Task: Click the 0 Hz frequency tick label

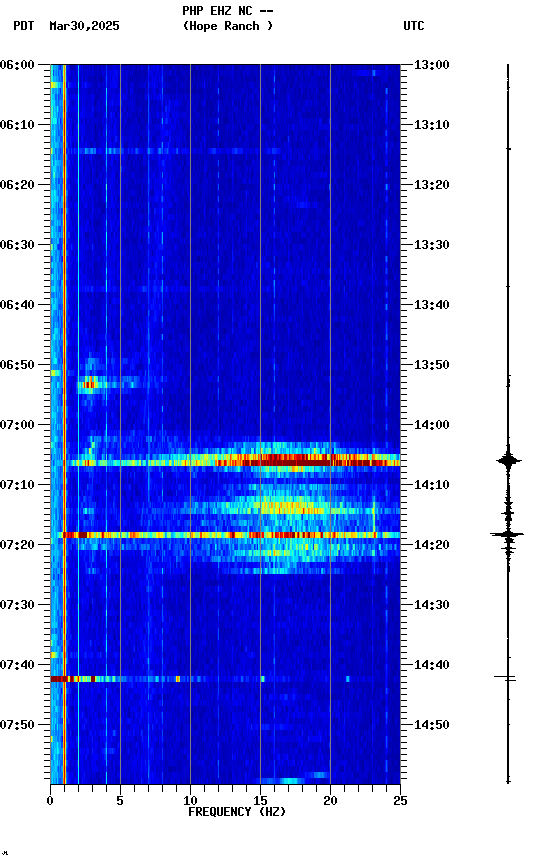Action: pyautogui.click(x=50, y=801)
